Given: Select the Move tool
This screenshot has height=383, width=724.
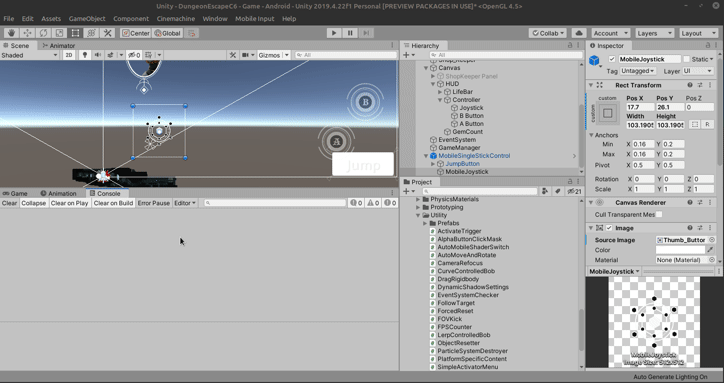Looking at the screenshot, I should [27, 33].
